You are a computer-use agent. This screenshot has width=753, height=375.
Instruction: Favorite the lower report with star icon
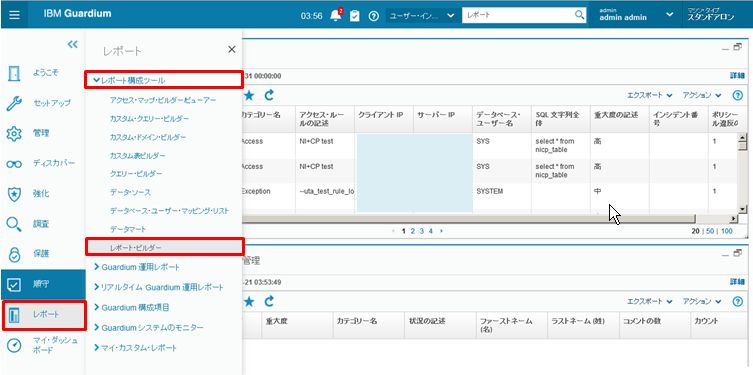point(249,302)
